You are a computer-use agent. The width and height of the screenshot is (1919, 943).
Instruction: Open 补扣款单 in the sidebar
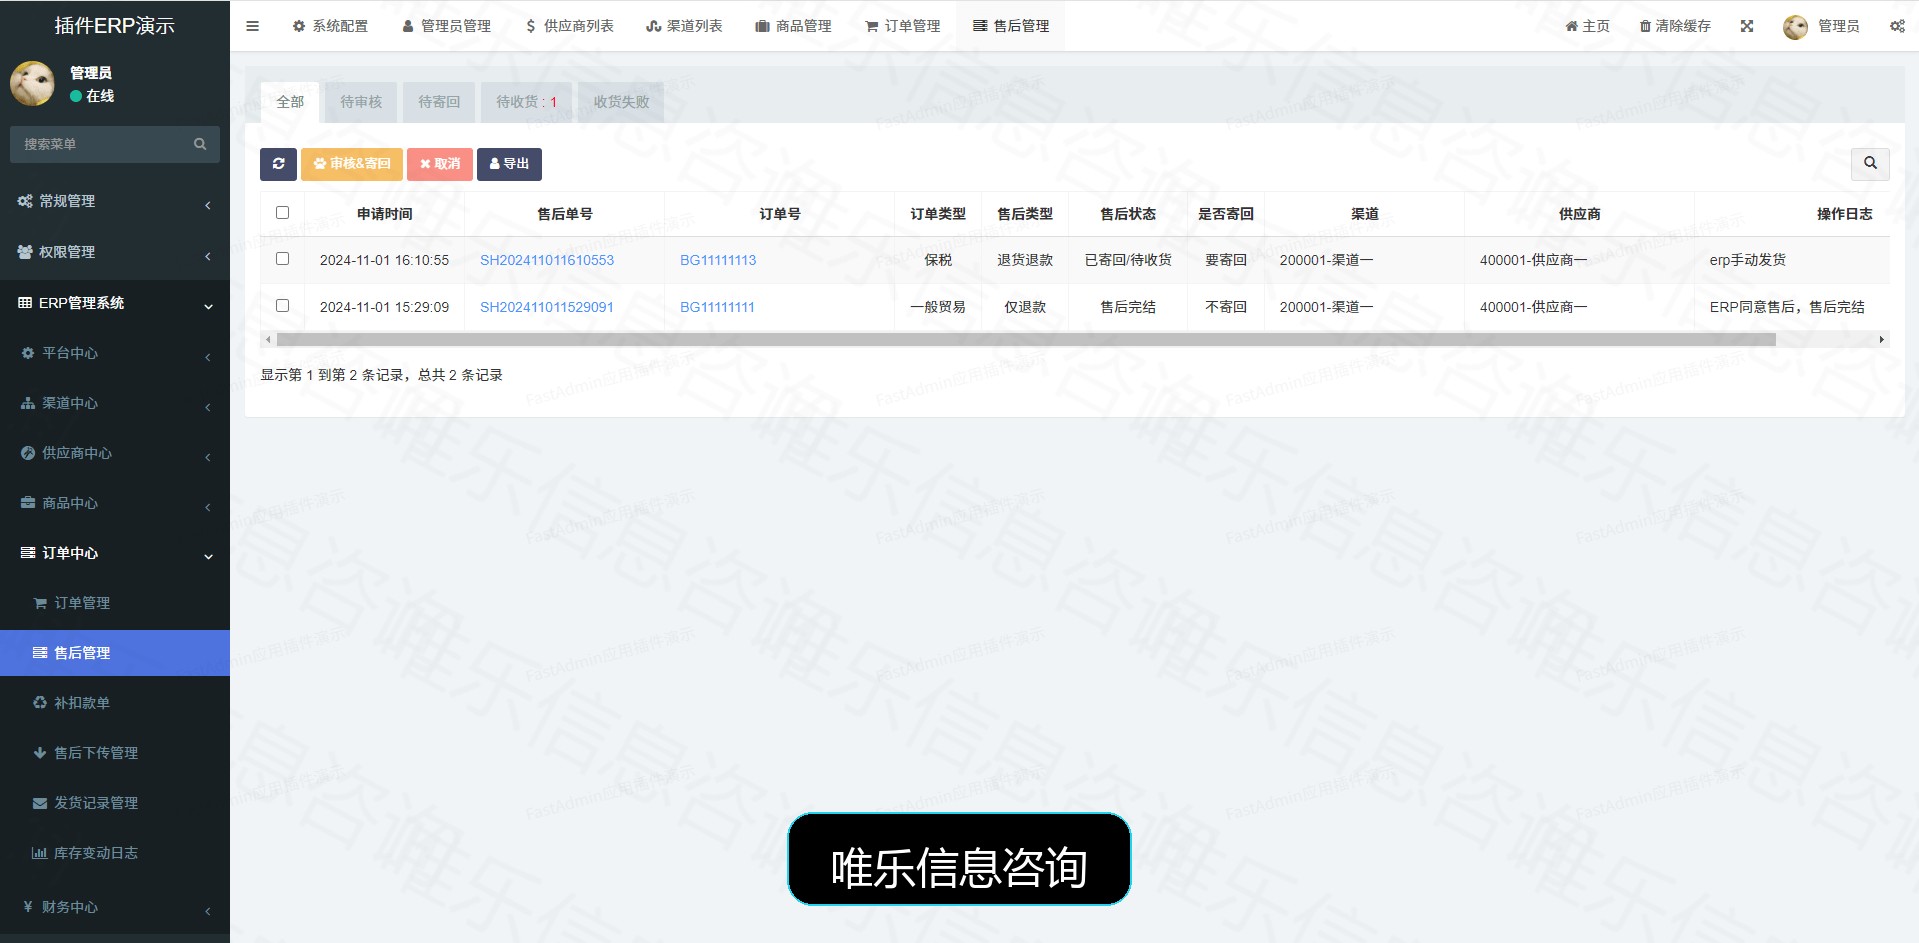[x=115, y=703]
